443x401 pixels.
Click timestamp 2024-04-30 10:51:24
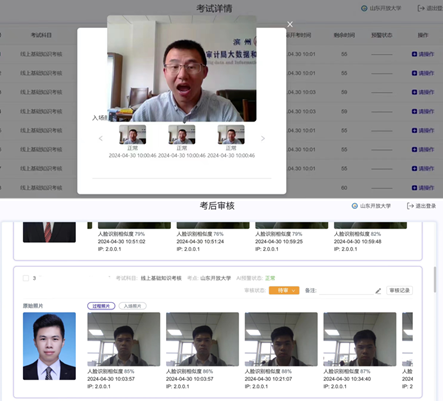click(x=200, y=241)
